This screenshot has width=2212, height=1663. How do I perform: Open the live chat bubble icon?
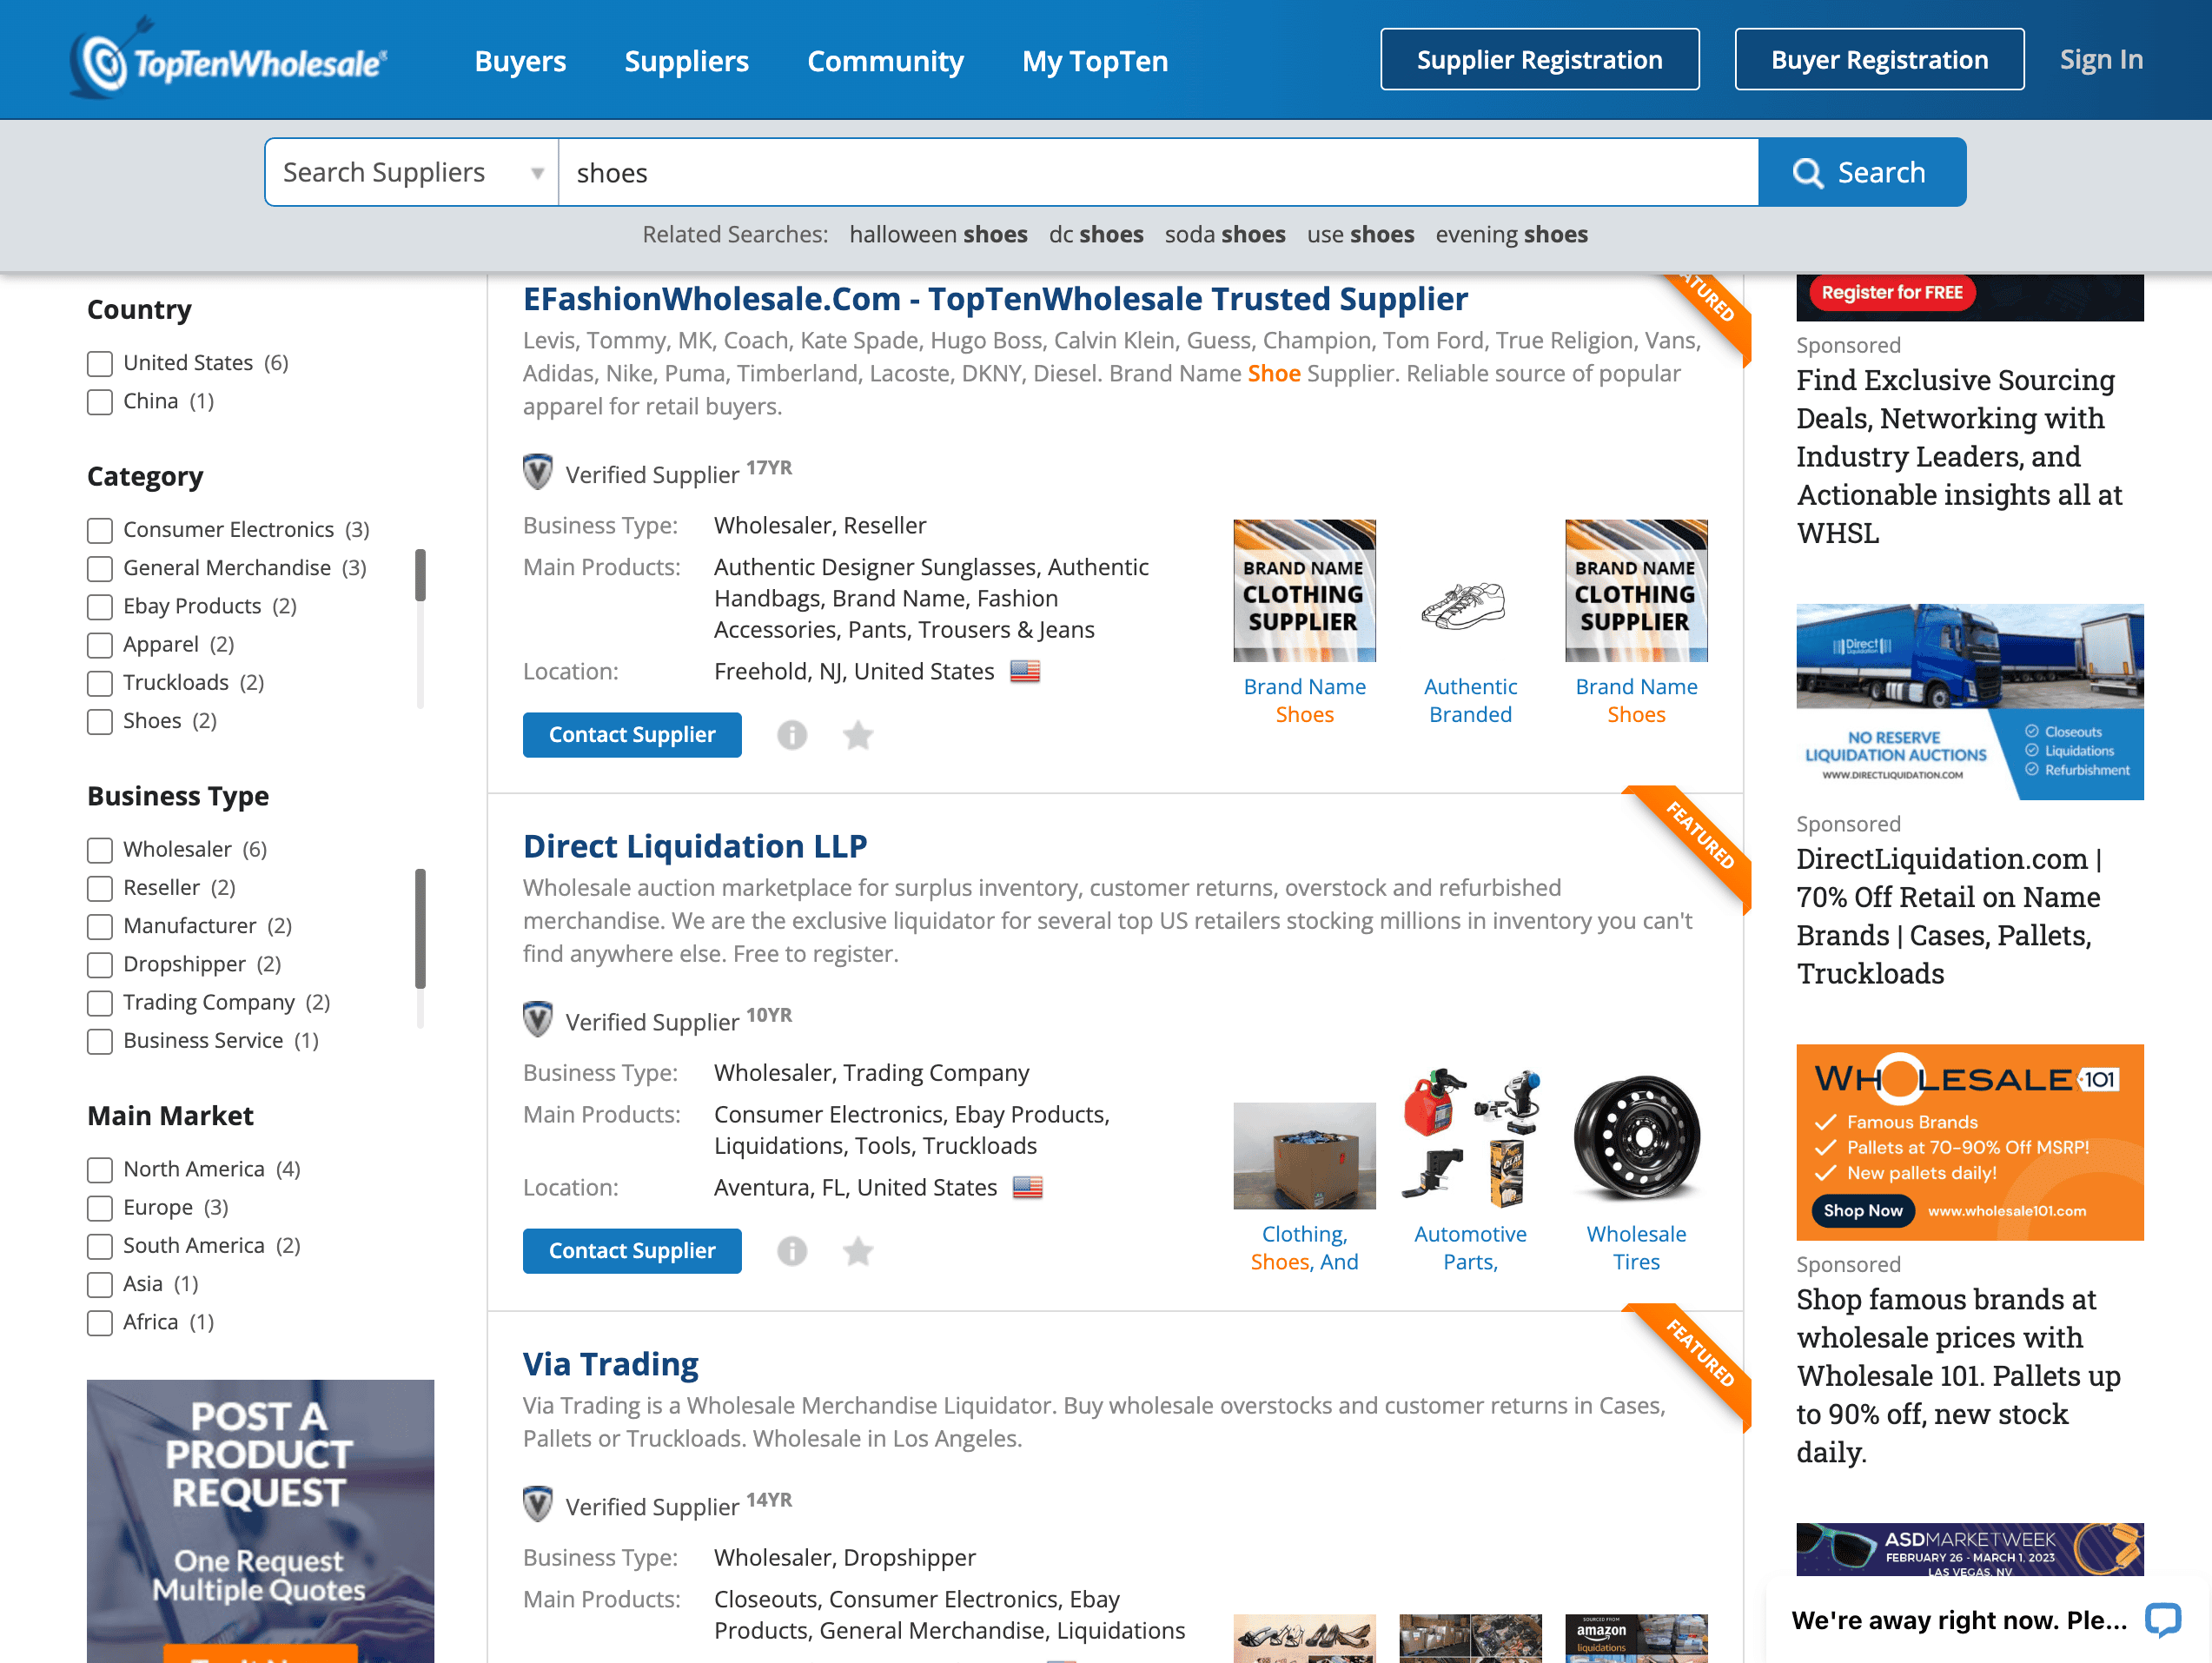point(2163,1619)
